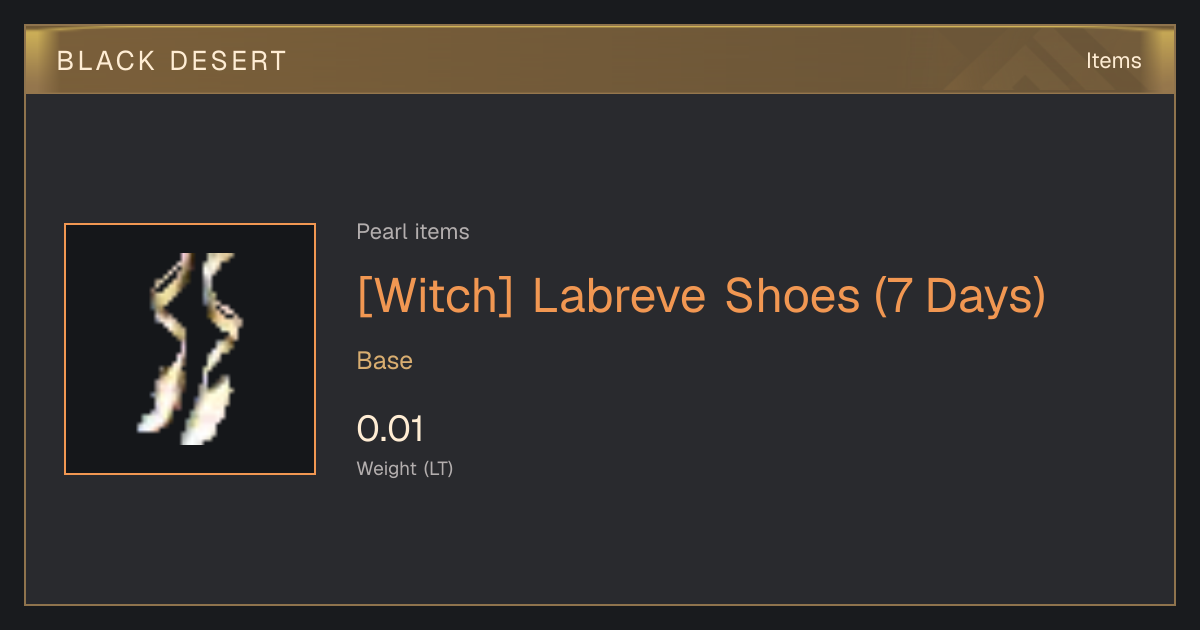
Task: Select the Pearl items category label
Action: click(x=413, y=232)
